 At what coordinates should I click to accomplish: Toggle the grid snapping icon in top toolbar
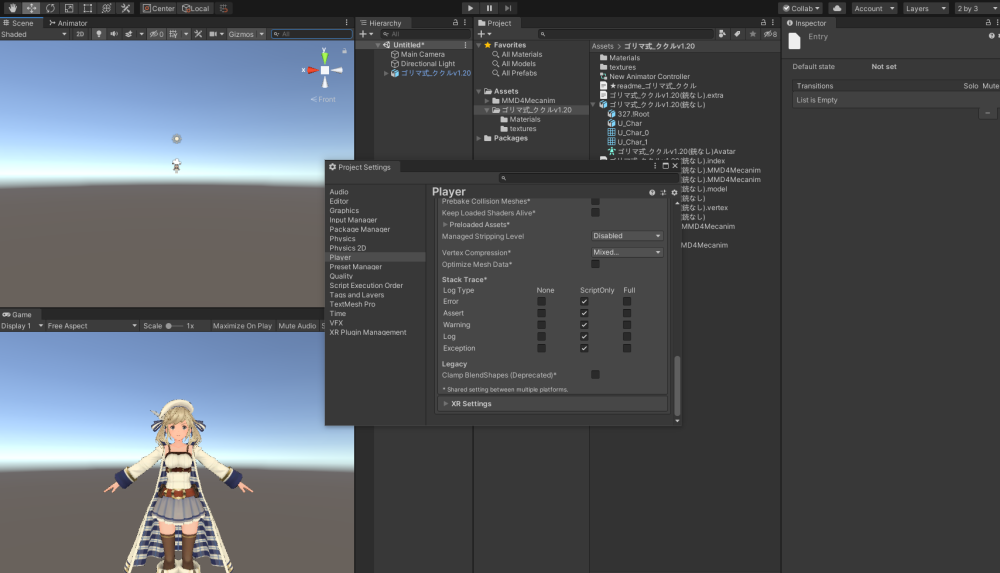224,8
